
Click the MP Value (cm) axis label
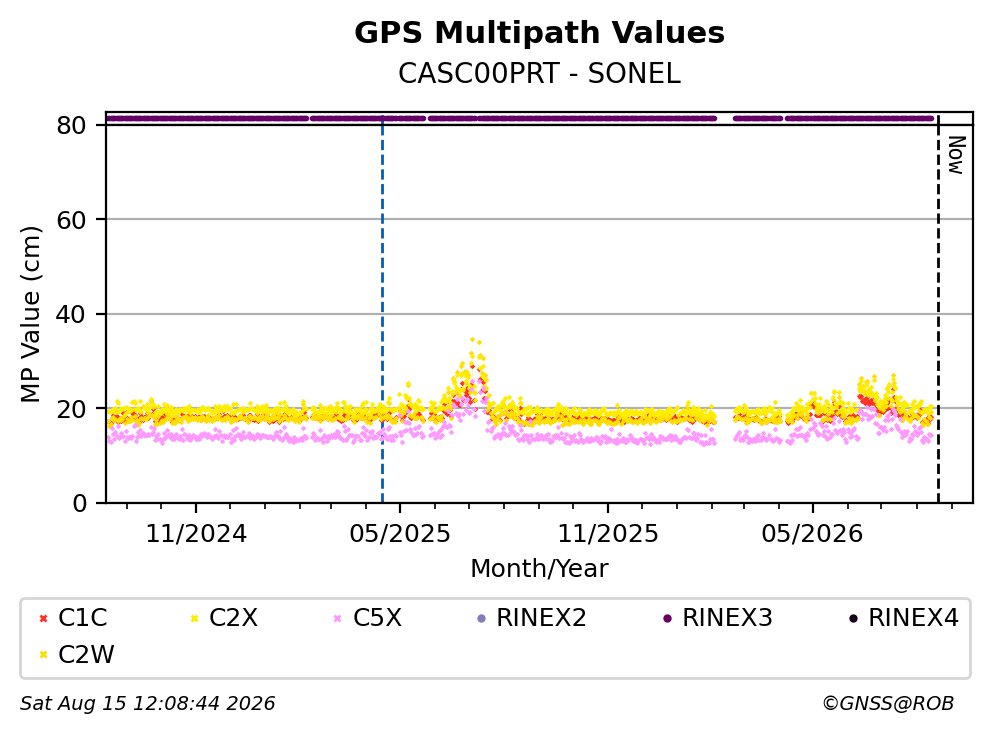click(x=30, y=314)
